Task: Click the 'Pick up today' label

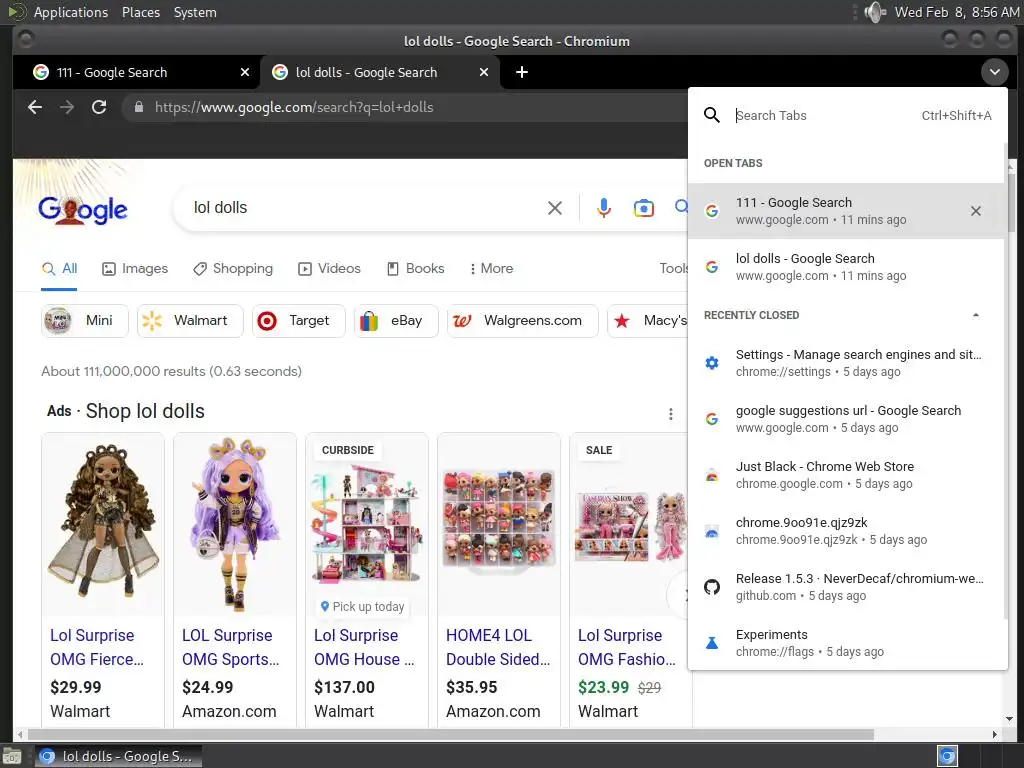Action: click(x=362, y=607)
